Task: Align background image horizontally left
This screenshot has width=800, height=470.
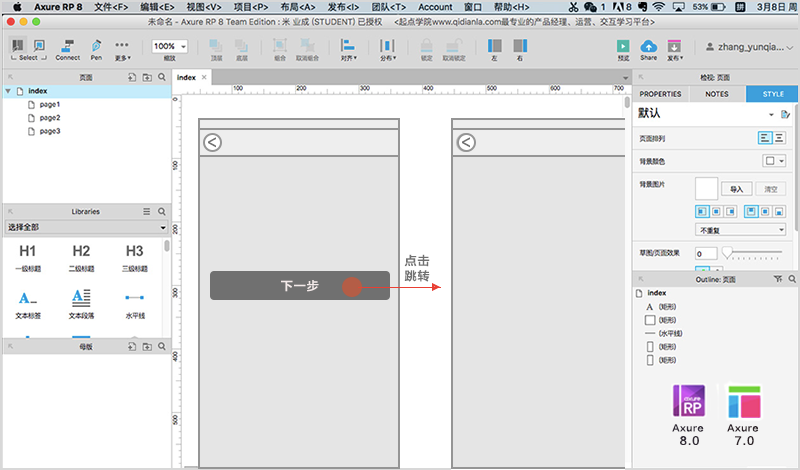Action: [702, 211]
